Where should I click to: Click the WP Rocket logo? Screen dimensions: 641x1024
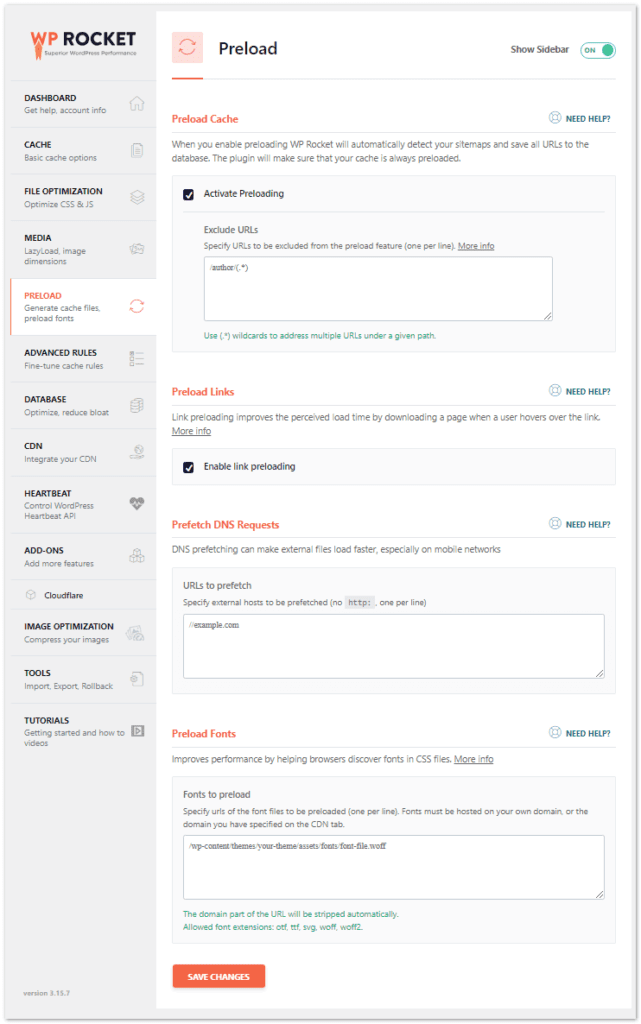83,44
